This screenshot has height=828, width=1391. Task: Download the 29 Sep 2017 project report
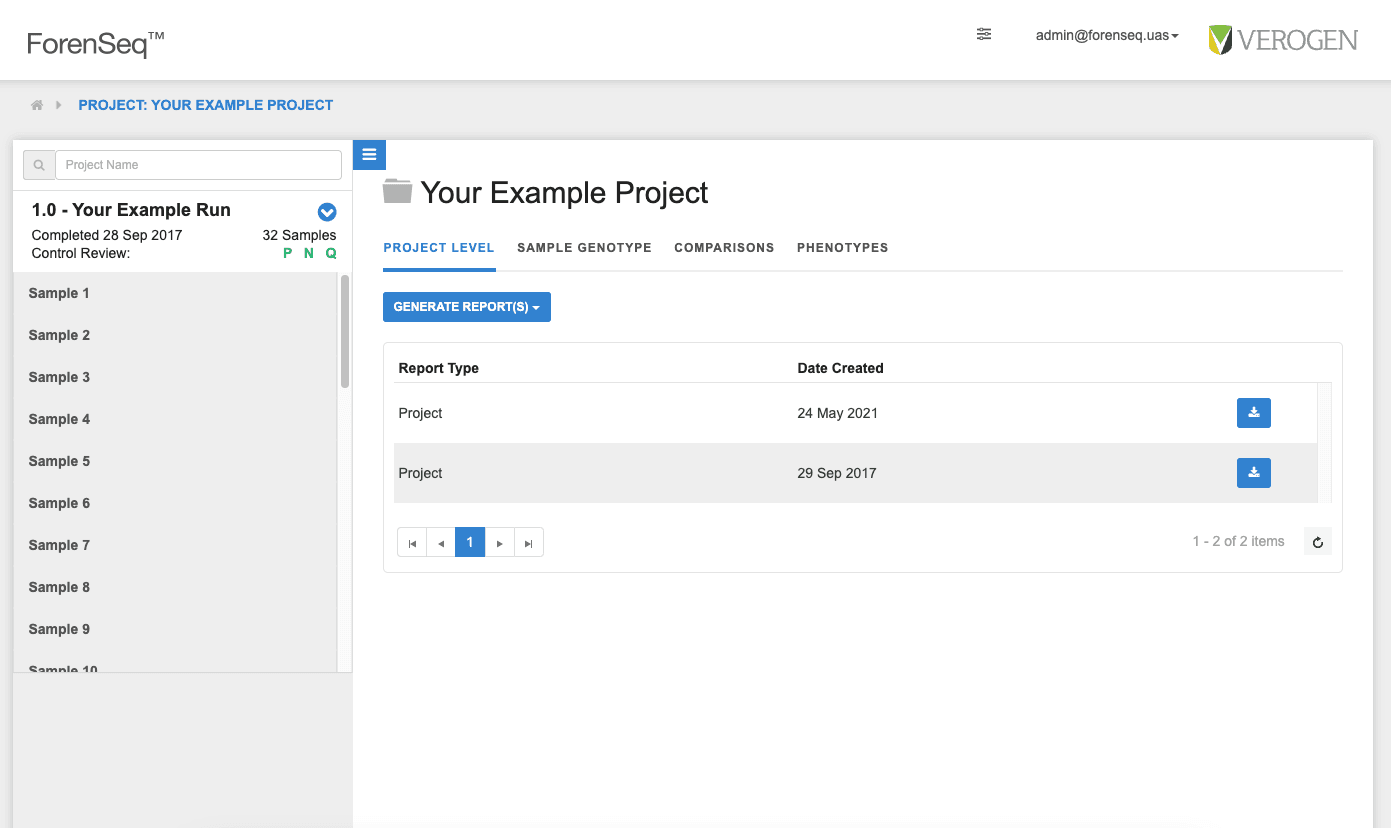click(1254, 473)
